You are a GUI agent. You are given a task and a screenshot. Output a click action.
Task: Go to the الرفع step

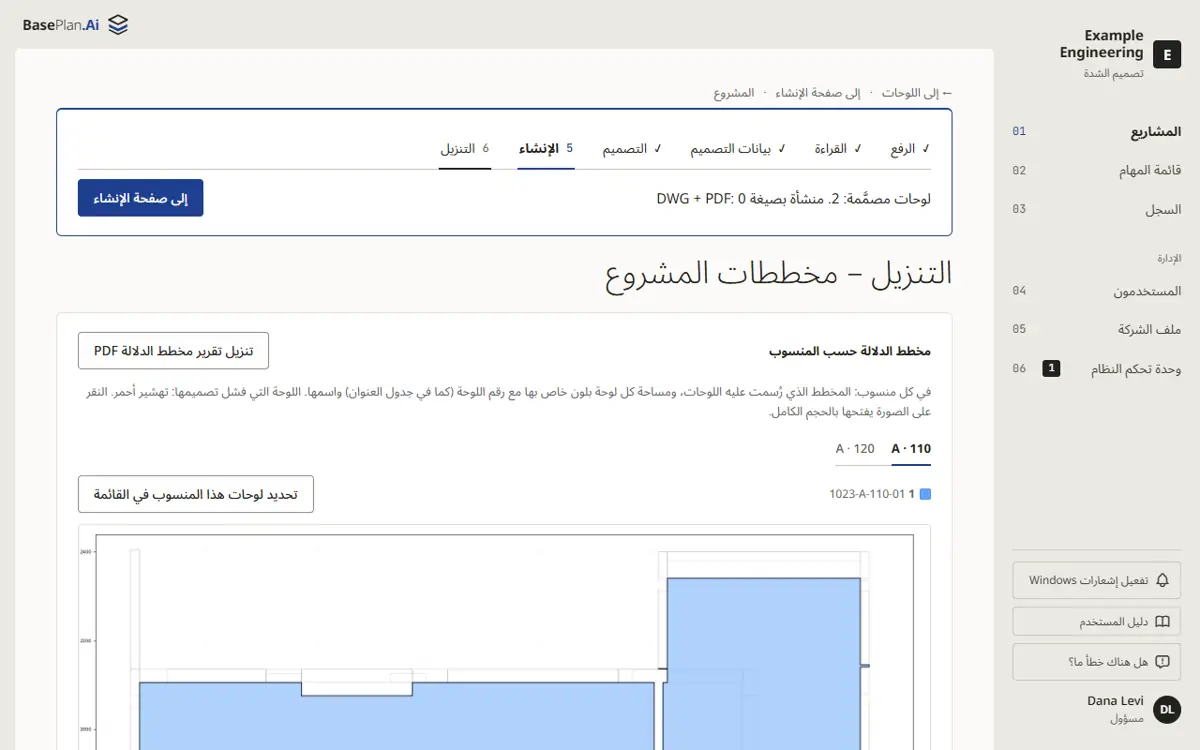910,149
